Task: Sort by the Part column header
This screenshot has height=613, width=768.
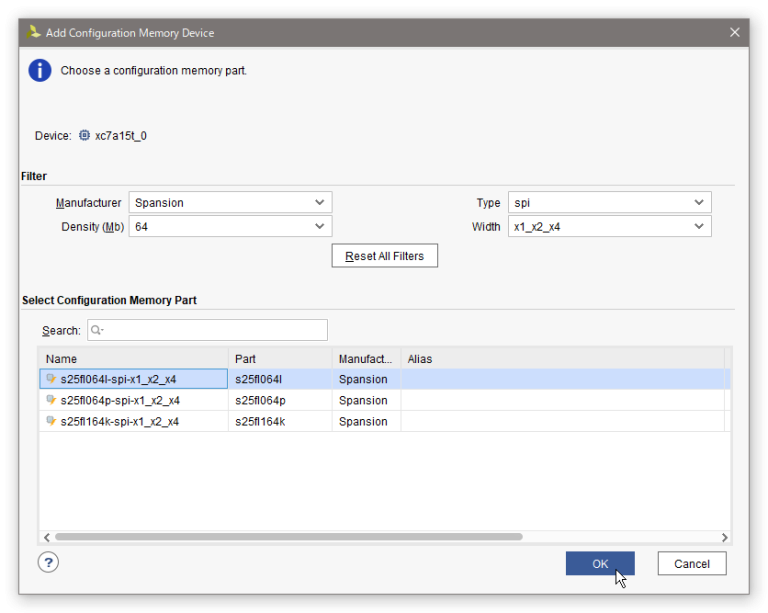Action: tap(280, 358)
